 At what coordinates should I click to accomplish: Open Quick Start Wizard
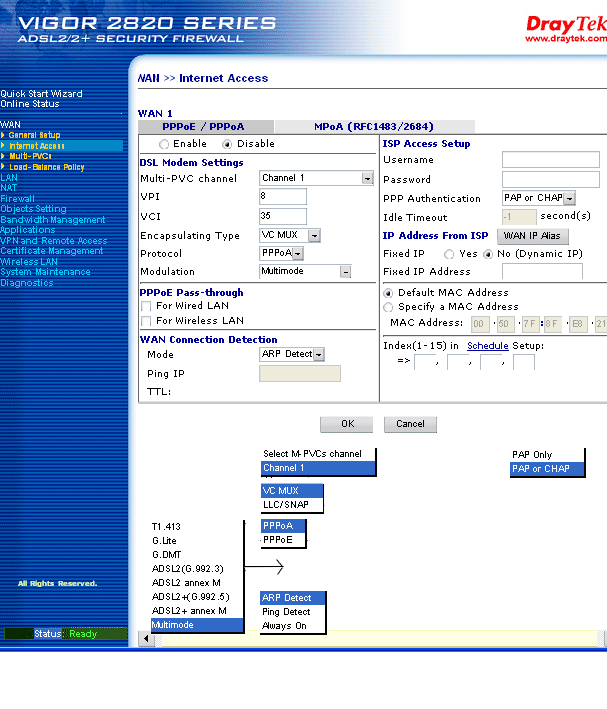[x=41, y=94]
